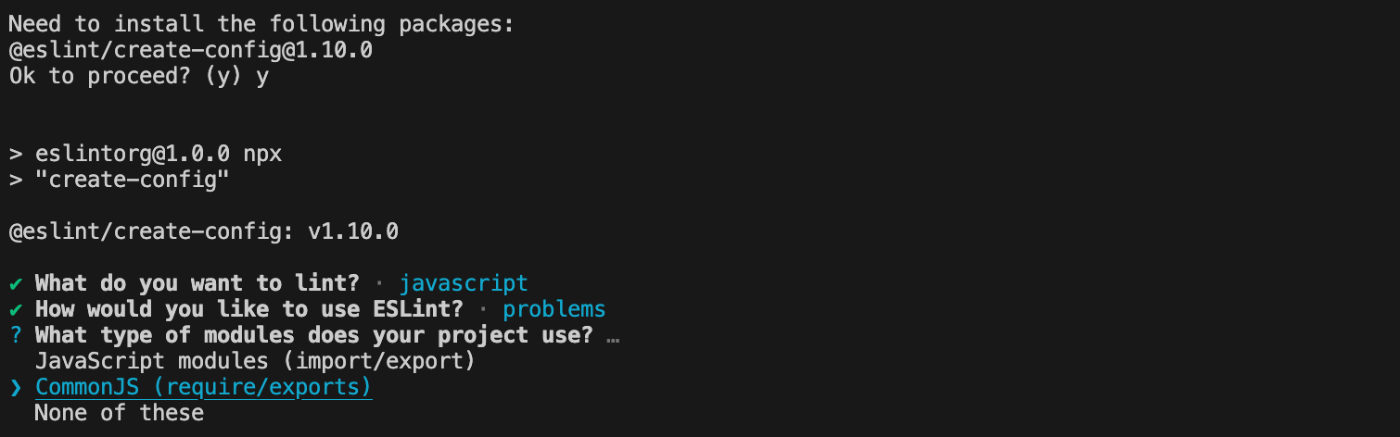
Task: Click the "javascript" answer text
Action: pos(463,284)
